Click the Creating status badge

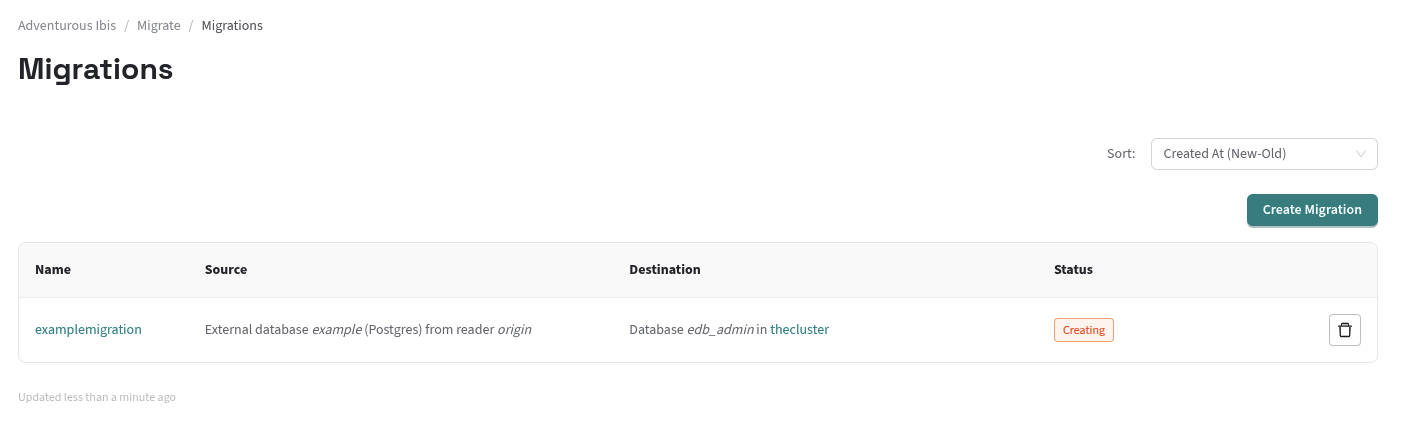[x=1083, y=330]
